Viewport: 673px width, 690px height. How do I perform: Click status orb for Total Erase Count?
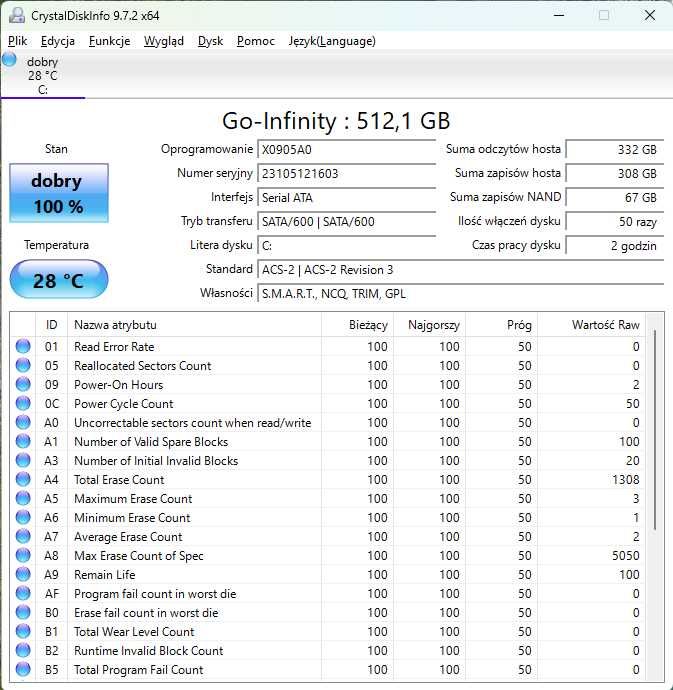point(23,479)
